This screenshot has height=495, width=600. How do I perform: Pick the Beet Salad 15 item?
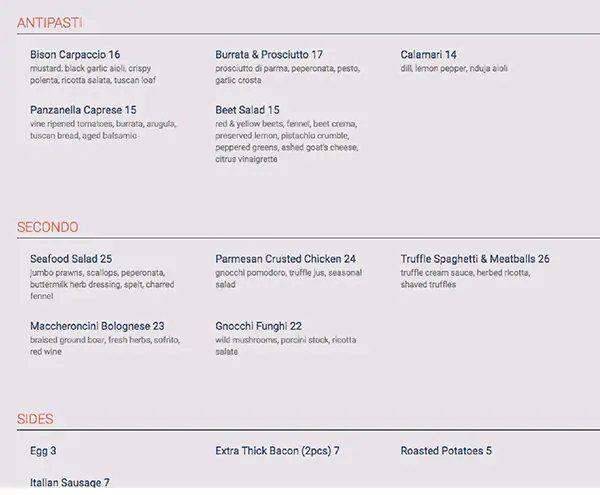tap(247, 110)
